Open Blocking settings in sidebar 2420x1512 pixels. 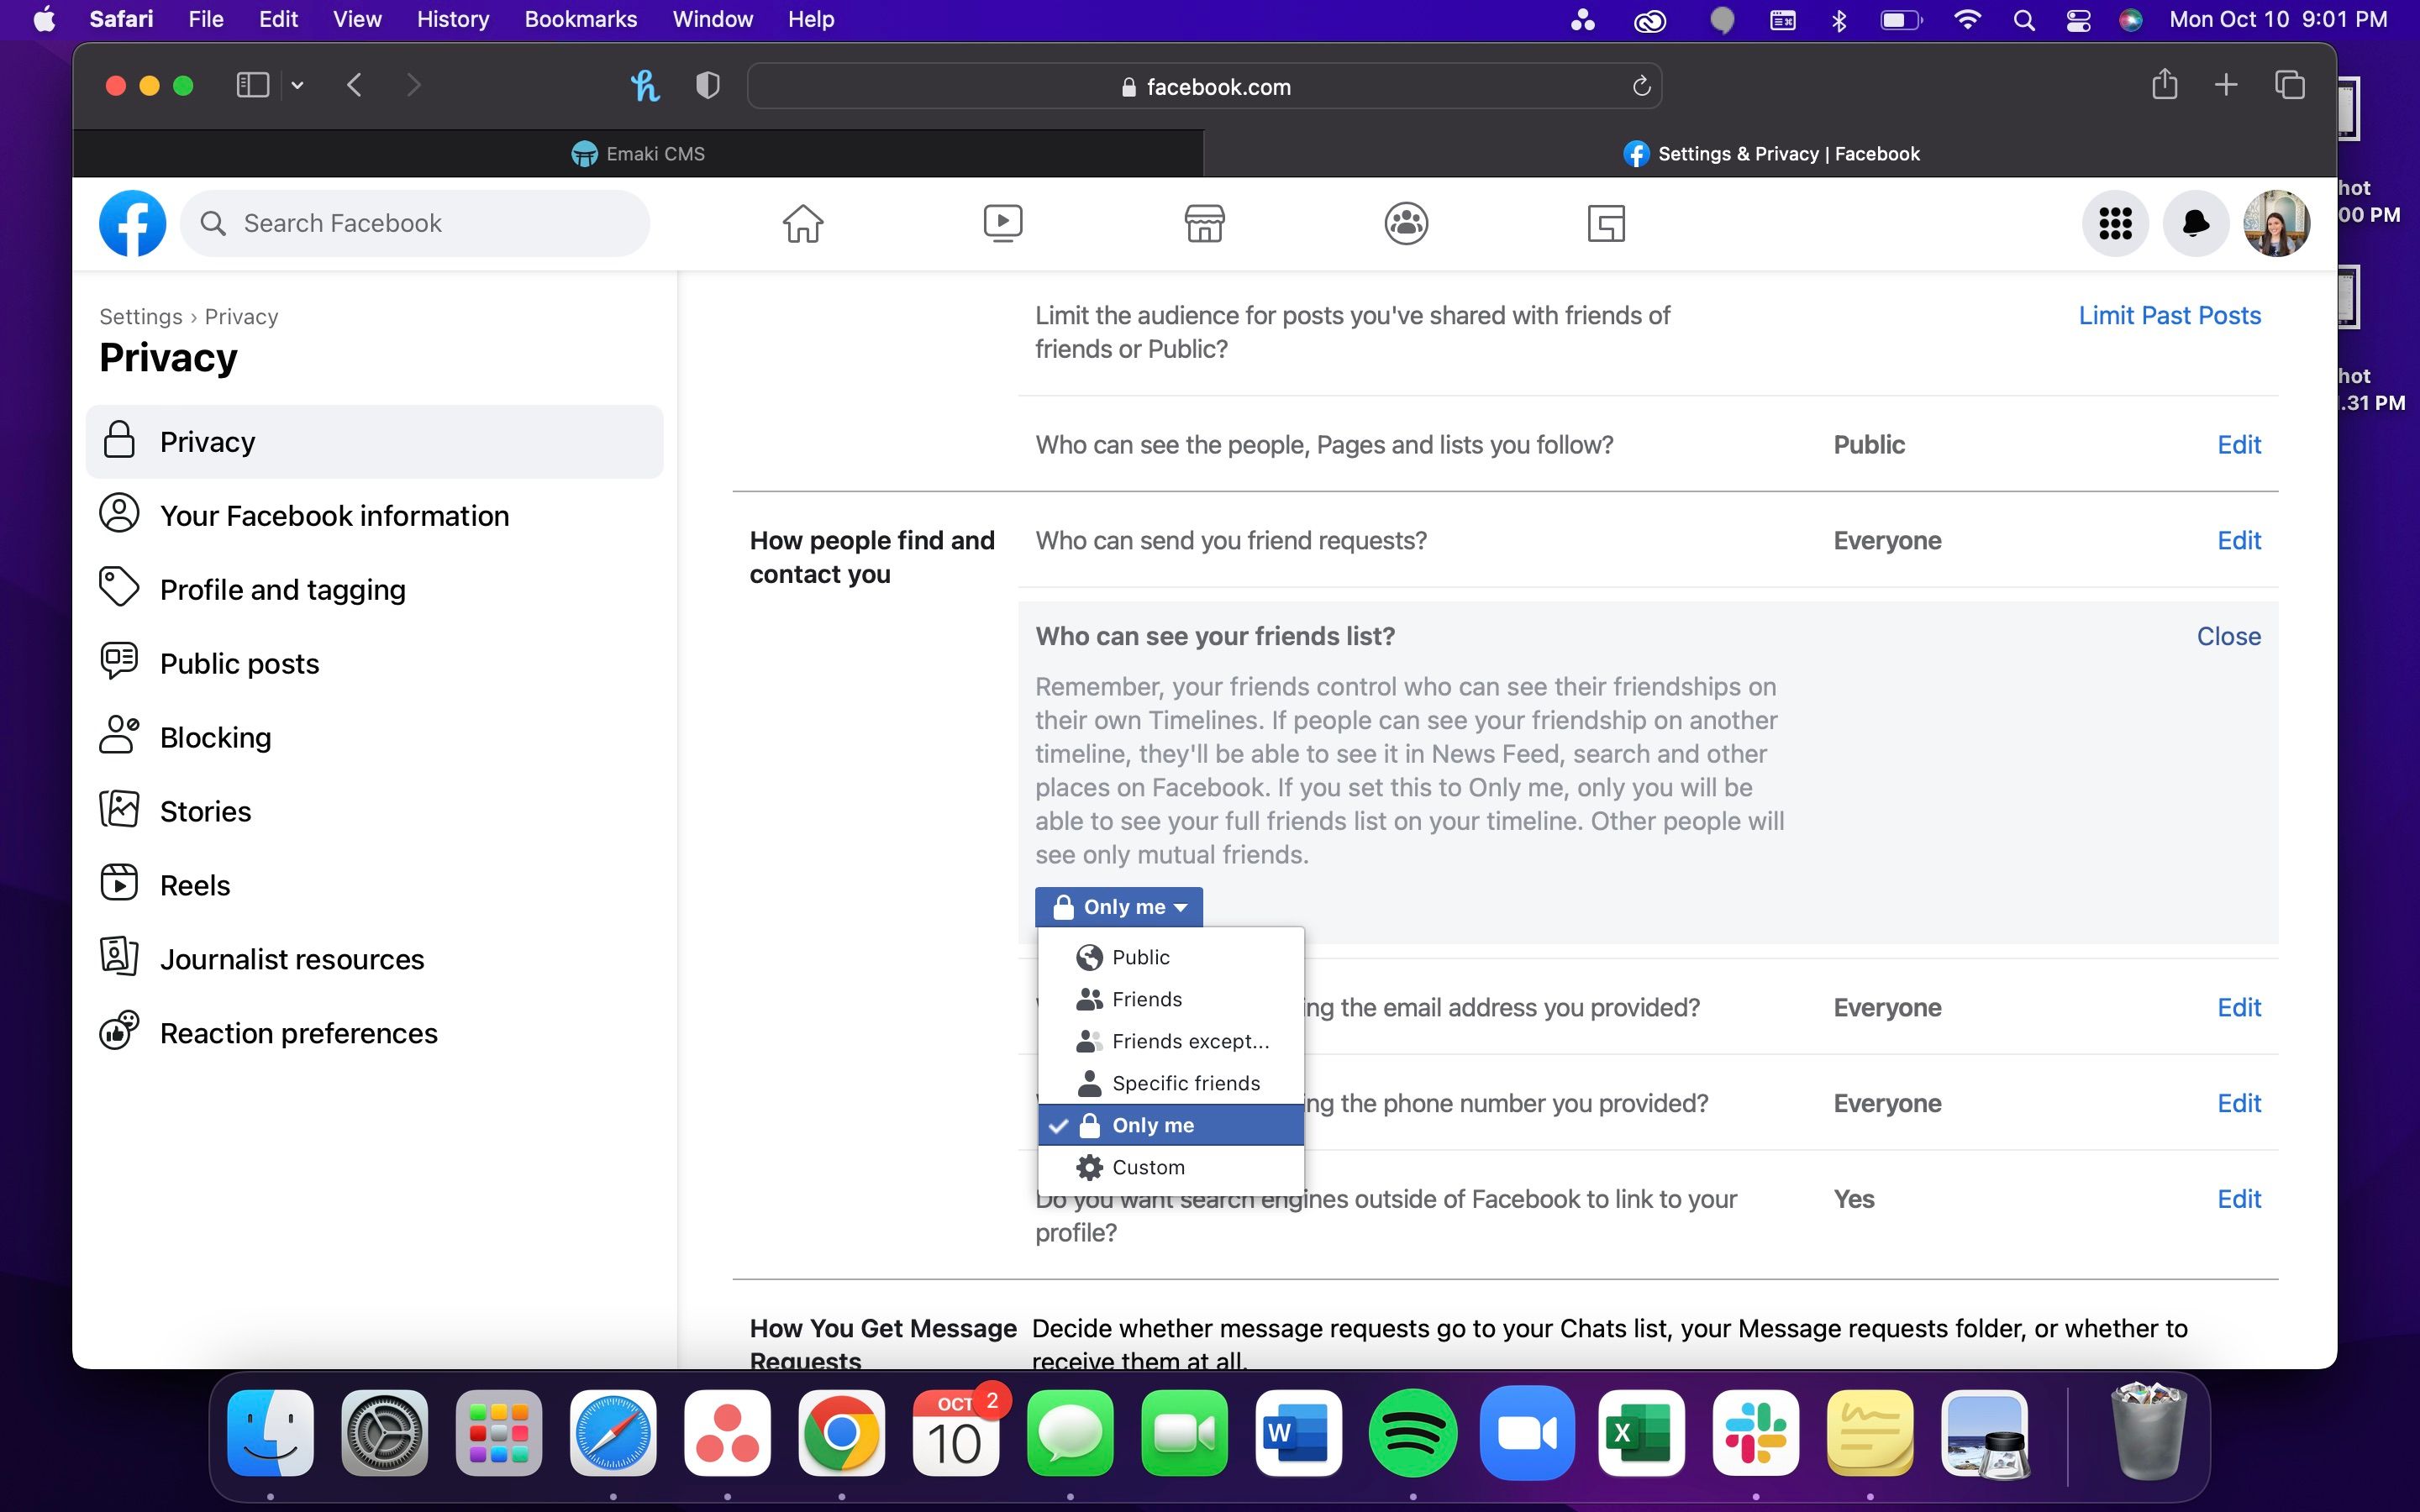click(215, 737)
